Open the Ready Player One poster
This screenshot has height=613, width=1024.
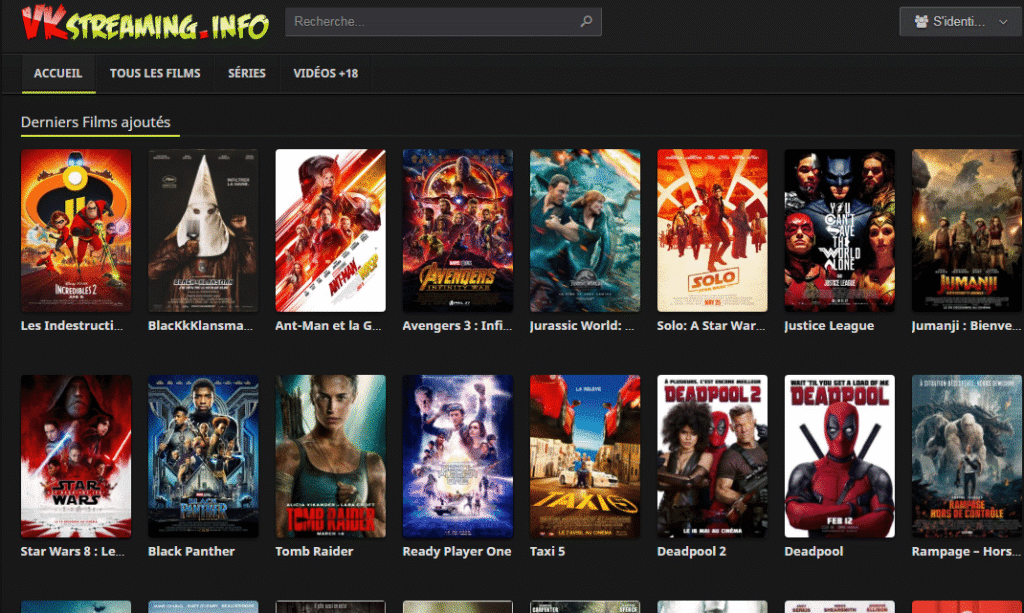tap(458, 456)
